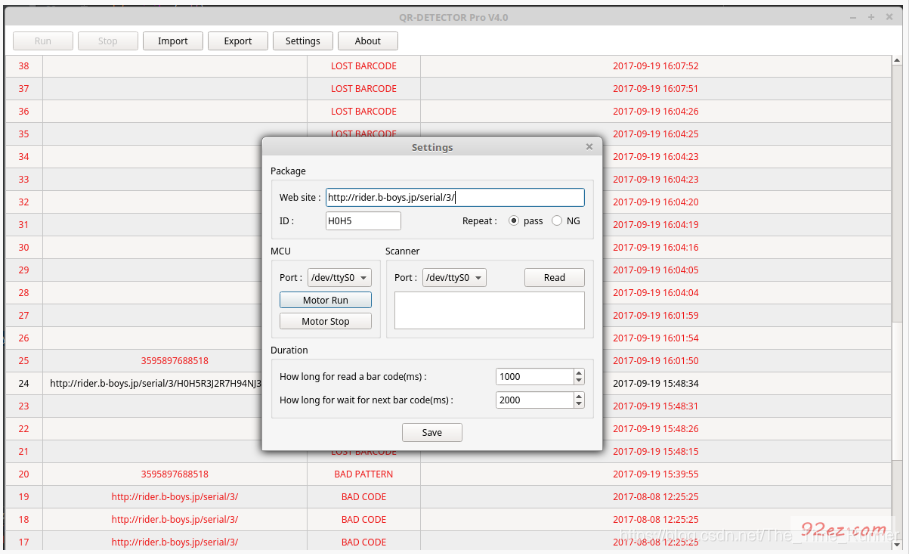
Task: Select row number 30 in the table
Action: tap(24, 247)
